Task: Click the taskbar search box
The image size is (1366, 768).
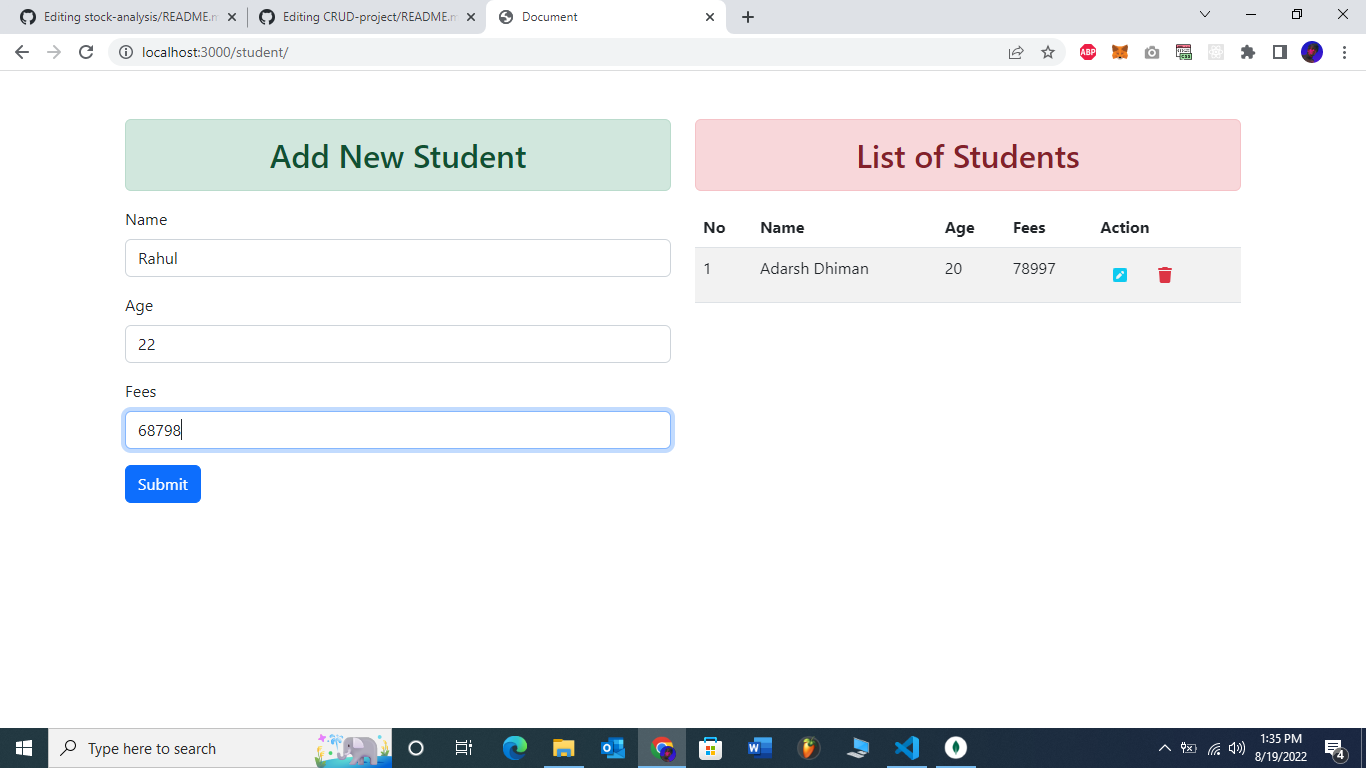Action: pyautogui.click(x=220, y=748)
